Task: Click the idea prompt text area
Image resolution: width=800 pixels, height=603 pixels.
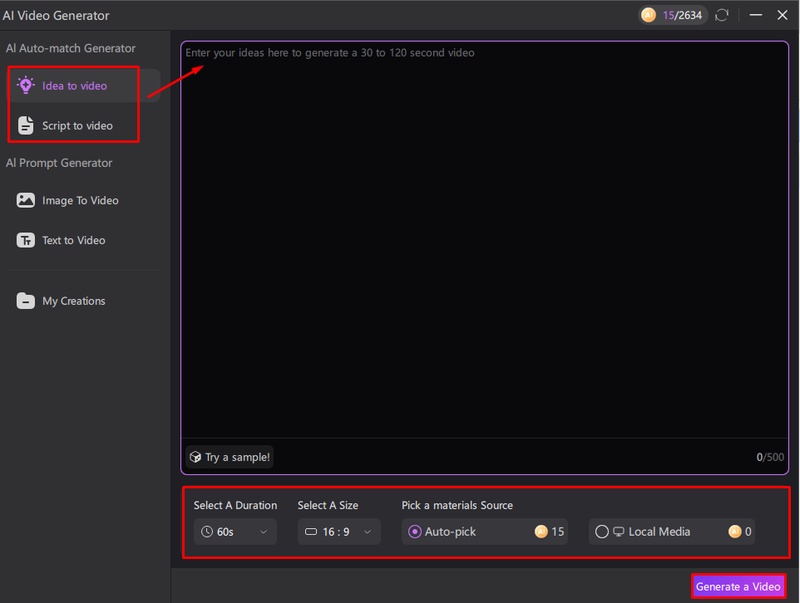Action: [x=487, y=250]
